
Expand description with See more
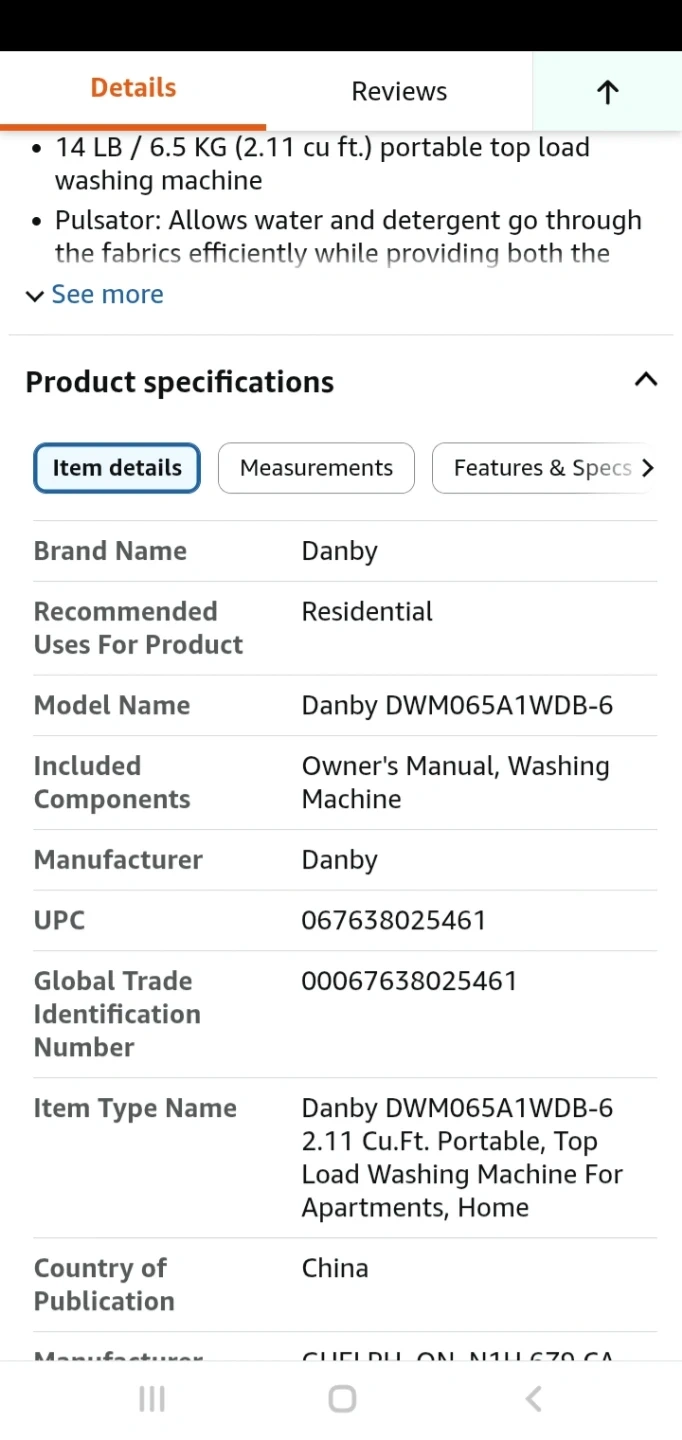pos(107,294)
